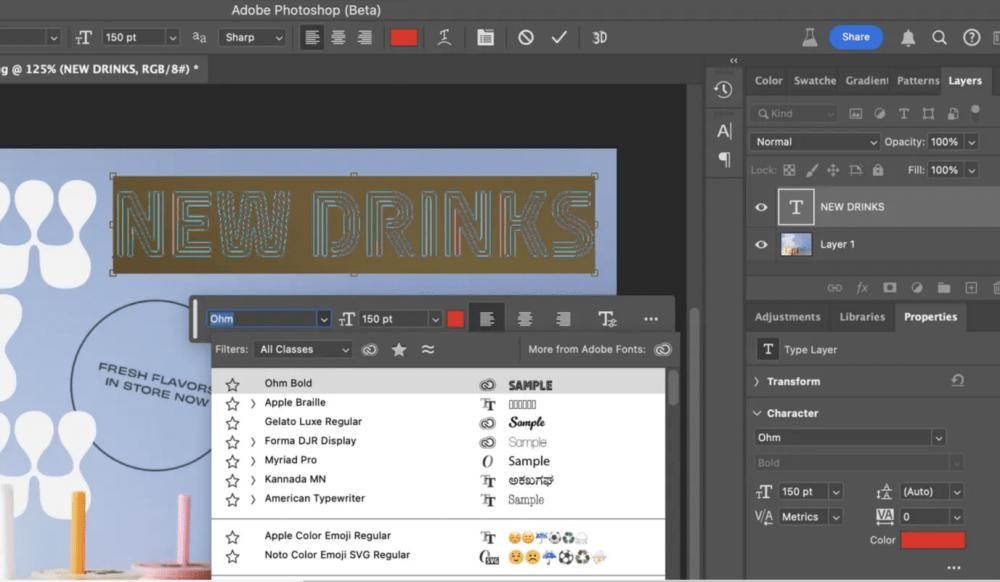Click red swatch in floating text bar
Image resolution: width=1000 pixels, height=582 pixels.
pyautogui.click(x=455, y=319)
